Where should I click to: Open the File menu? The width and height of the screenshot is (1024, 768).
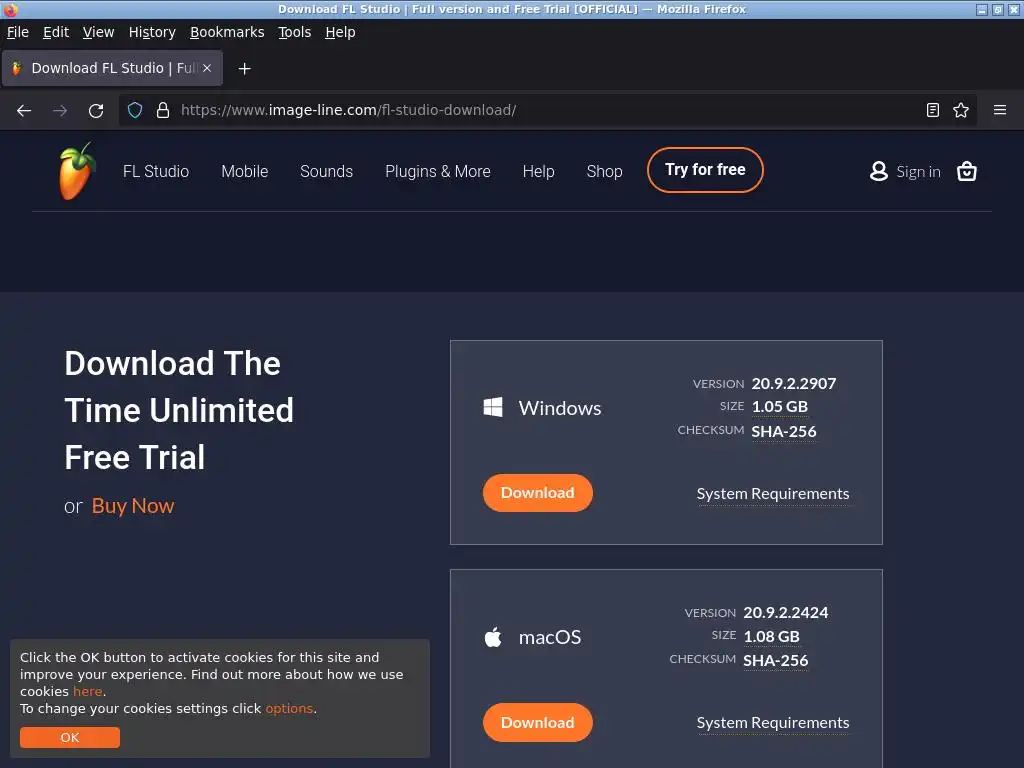click(18, 32)
